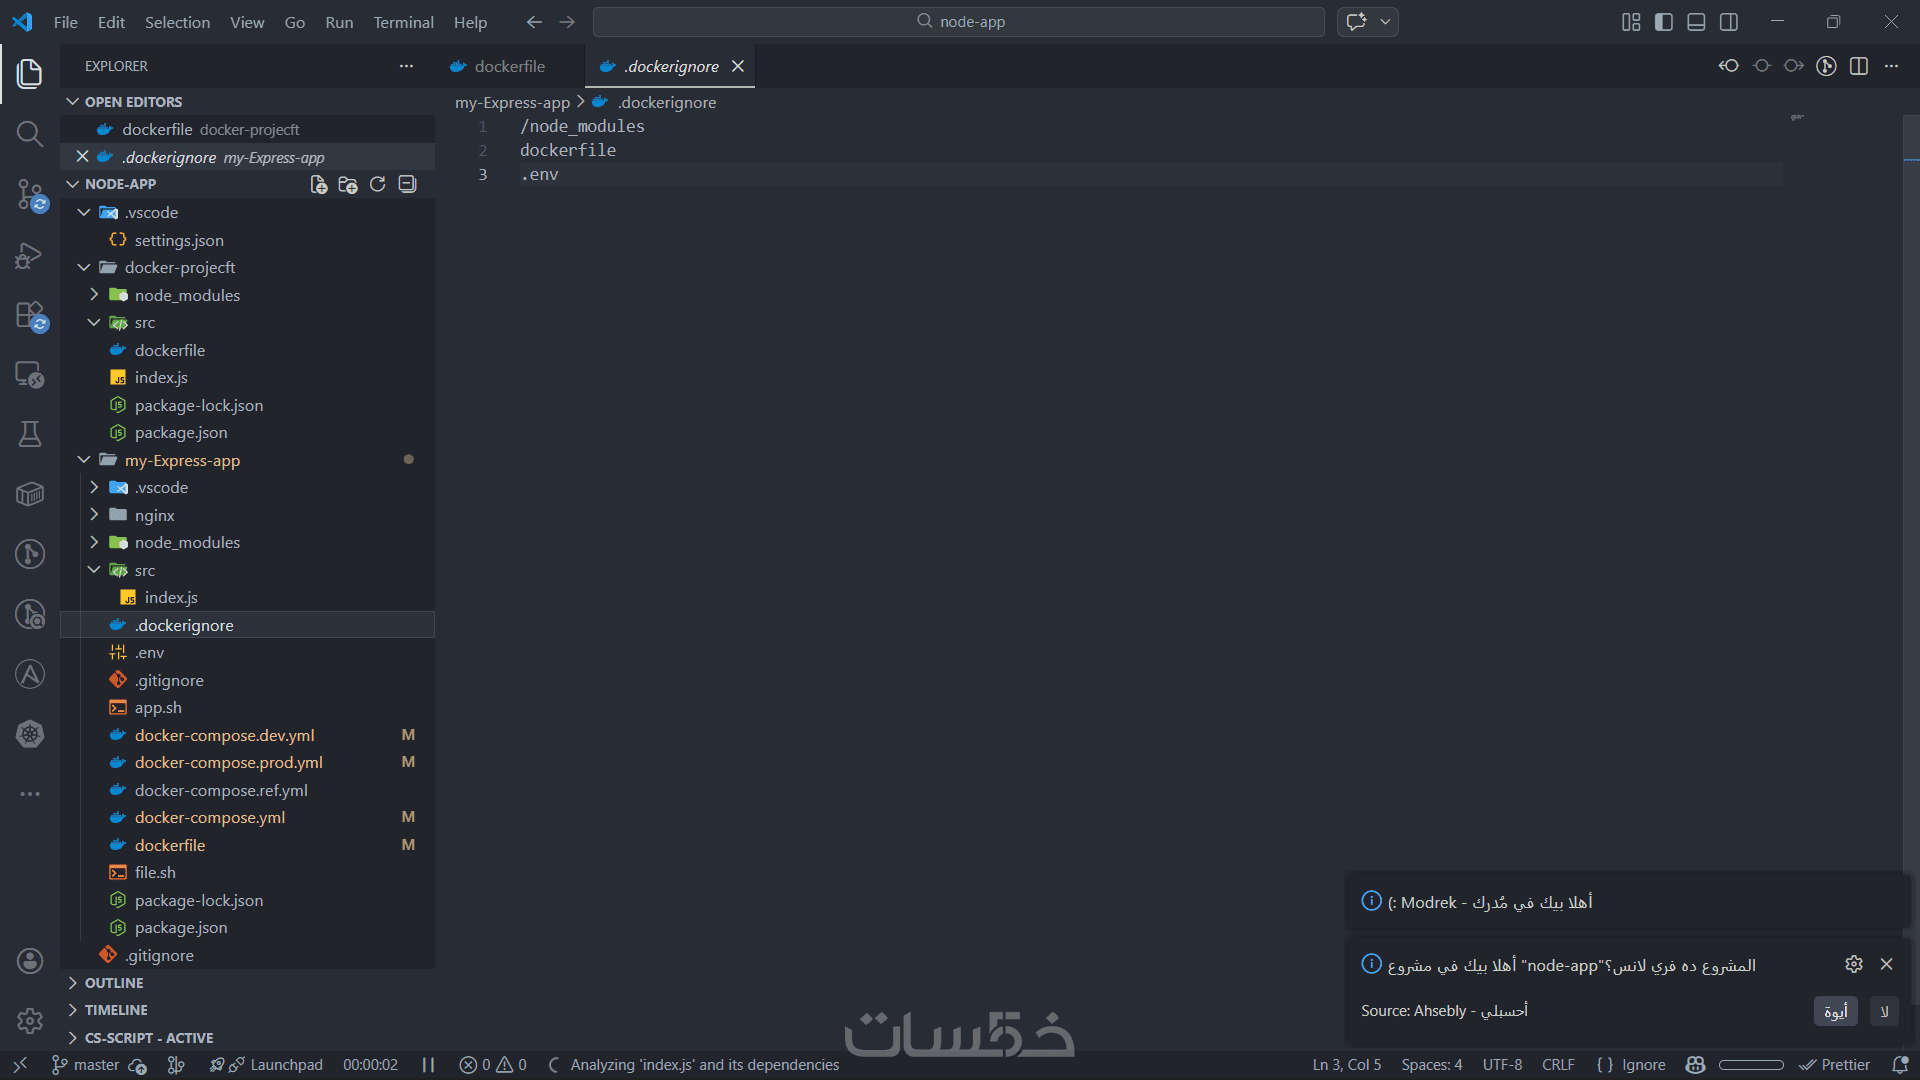Toggle the bottom panel layout button
Screen dimensions: 1920x1080
pyautogui.click(x=1696, y=22)
